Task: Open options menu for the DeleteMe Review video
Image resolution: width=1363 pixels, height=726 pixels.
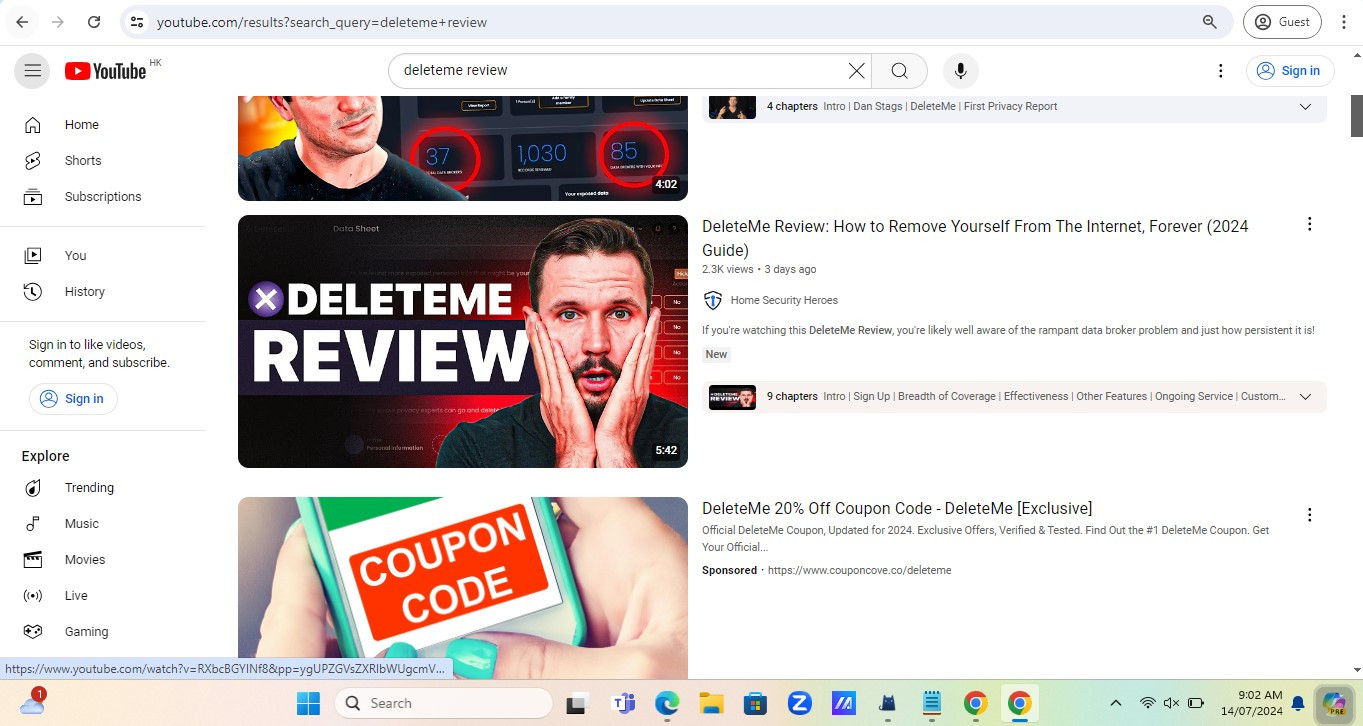Action: pos(1309,225)
